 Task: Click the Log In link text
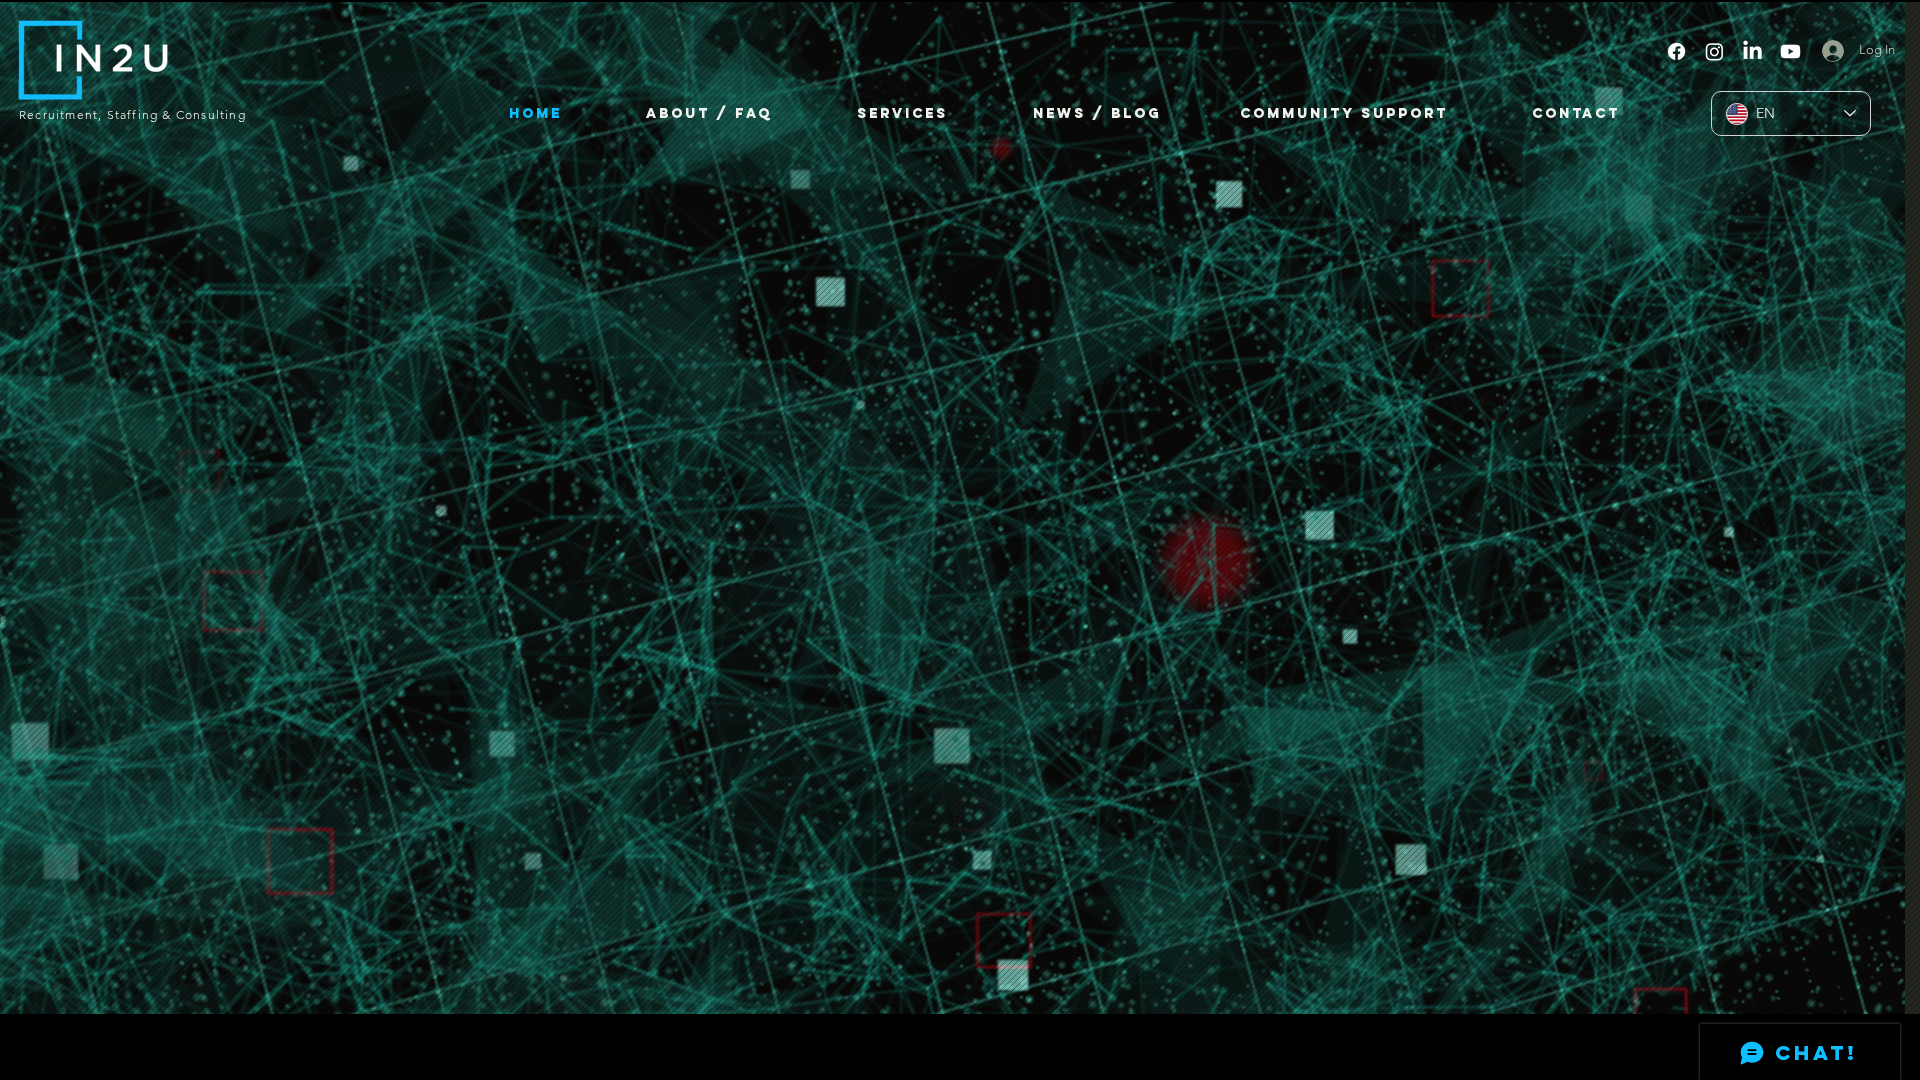pos(1877,50)
